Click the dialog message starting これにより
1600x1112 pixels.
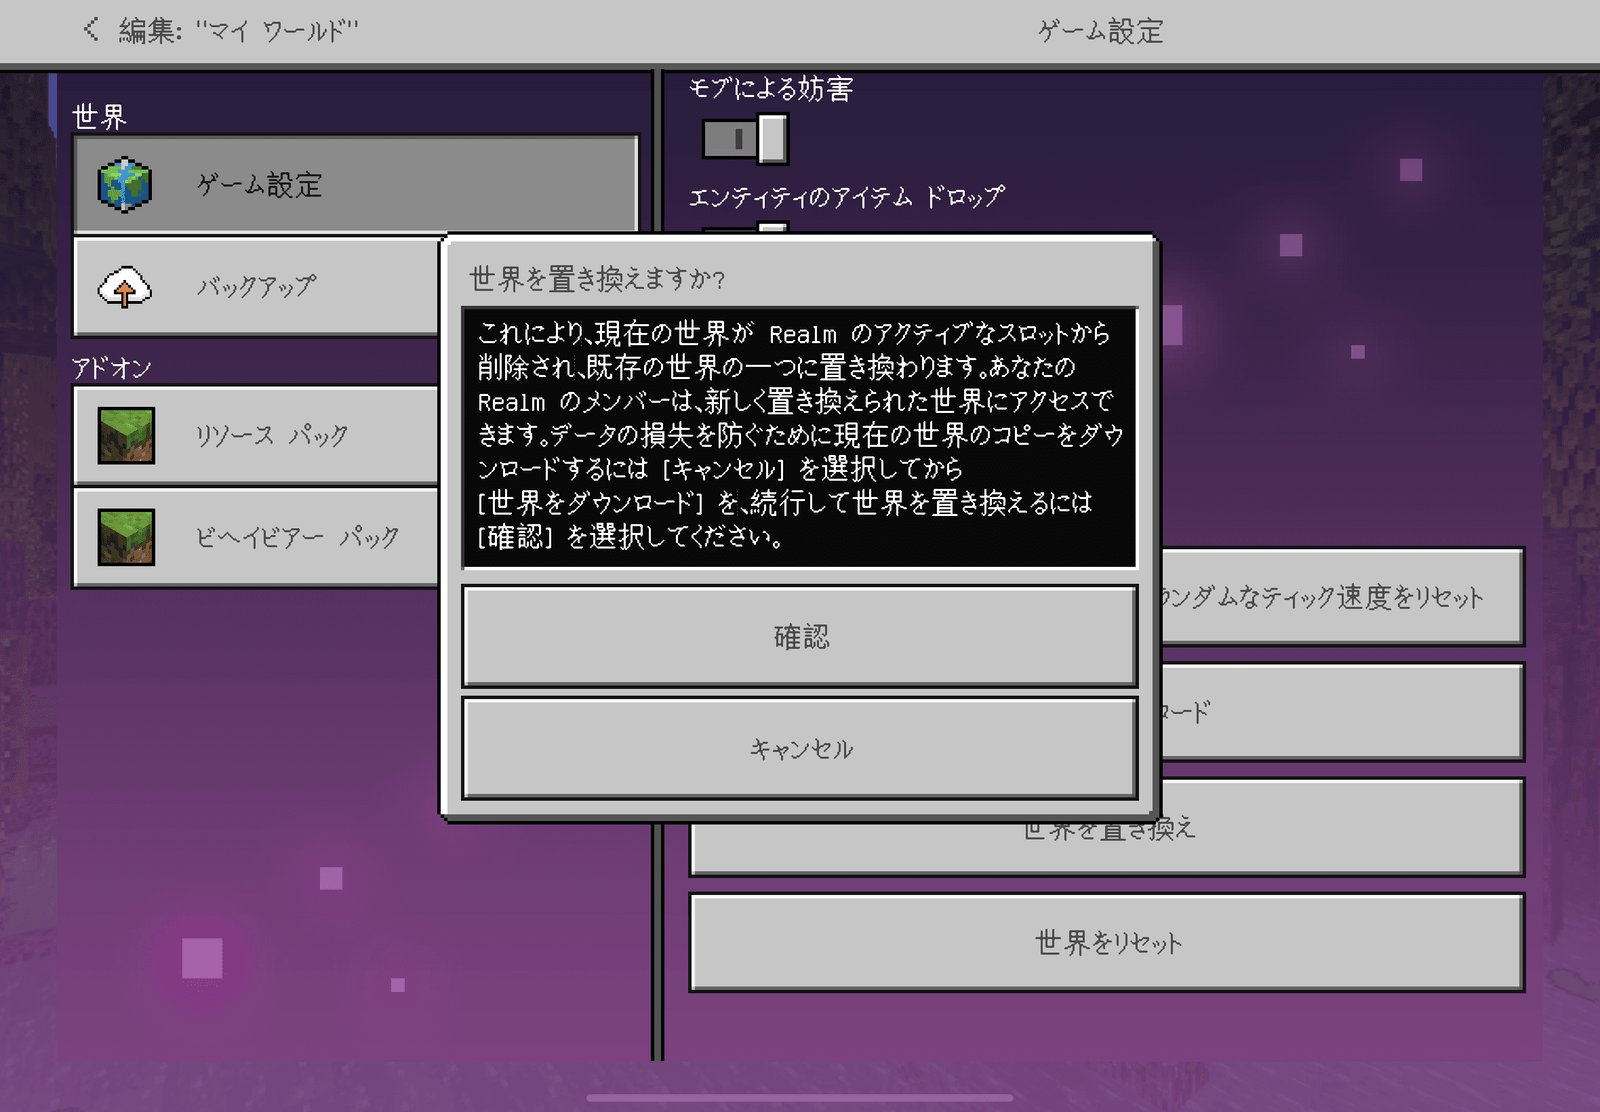pyautogui.click(x=800, y=436)
